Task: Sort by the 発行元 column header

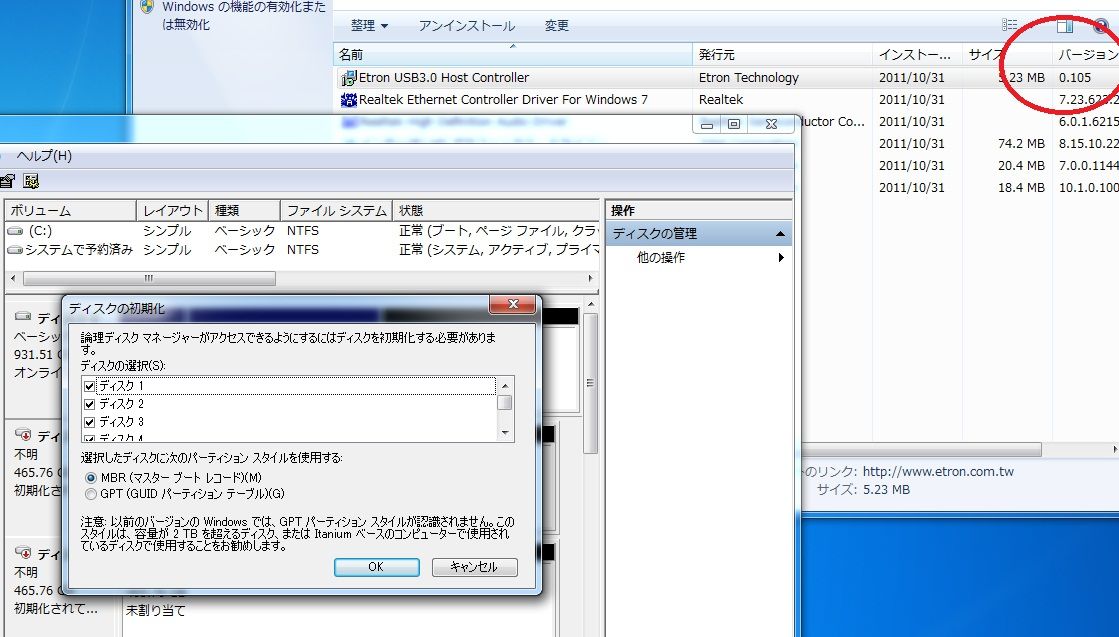Action: 782,54
